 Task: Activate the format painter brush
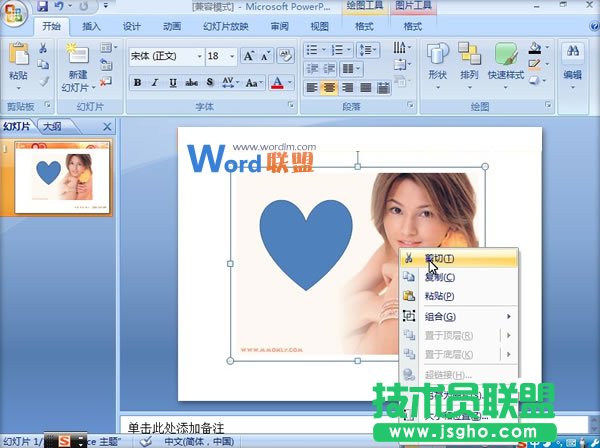(44, 81)
